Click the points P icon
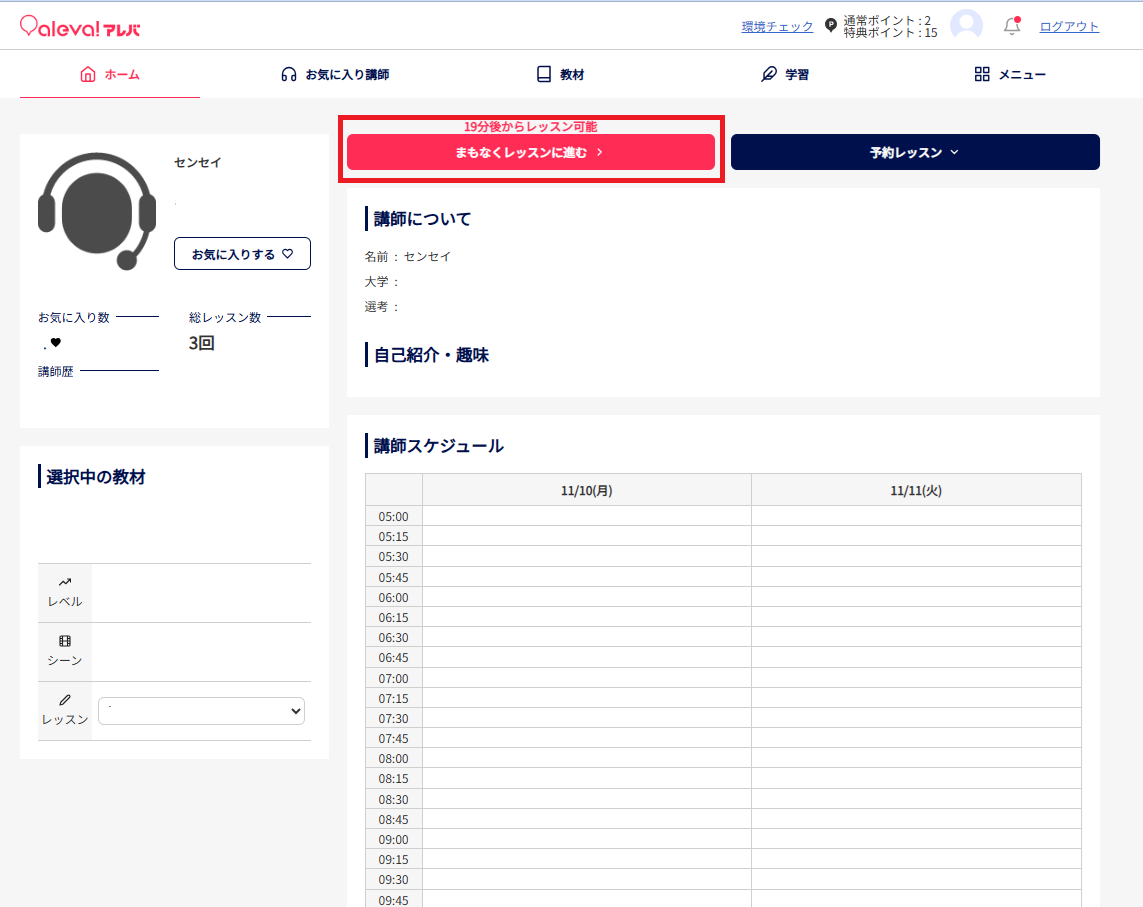The width and height of the screenshot is (1143, 907). tap(830, 26)
